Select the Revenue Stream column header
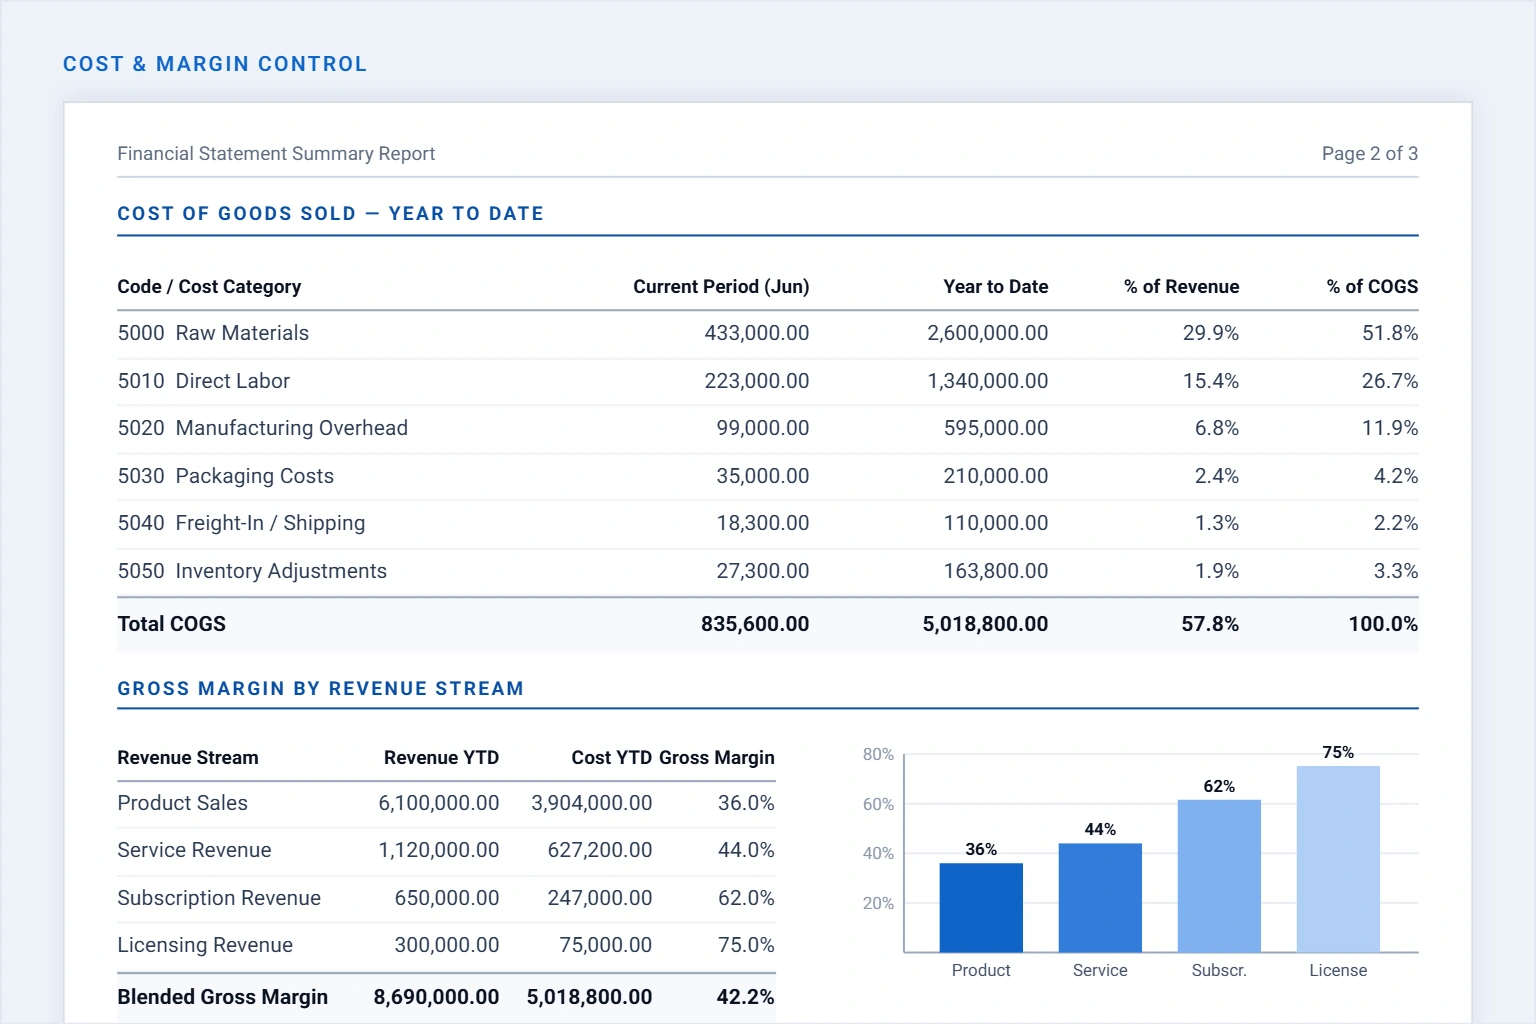The width and height of the screenshot is (1536, 1024). pos(188,758)
